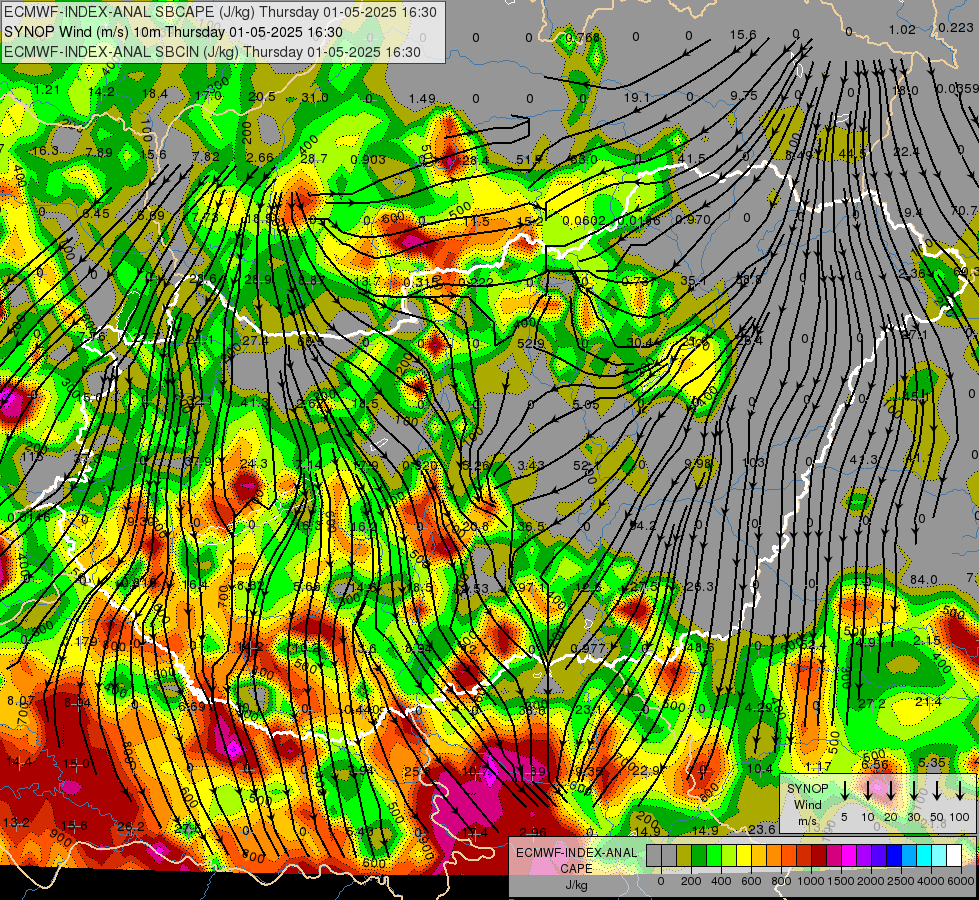979x900 pixels.
Task: Click the map value '3.43'
Action: 531,465
